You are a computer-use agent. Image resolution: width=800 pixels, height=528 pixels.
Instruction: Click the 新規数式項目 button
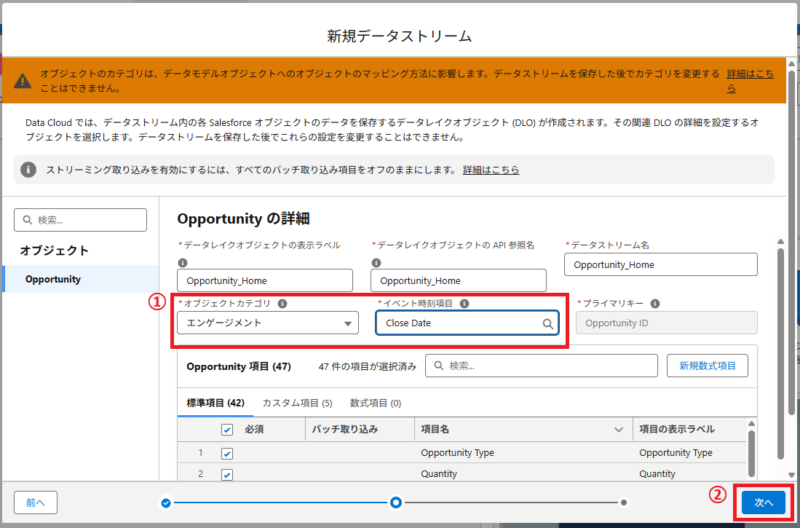(x=707, y=366)
